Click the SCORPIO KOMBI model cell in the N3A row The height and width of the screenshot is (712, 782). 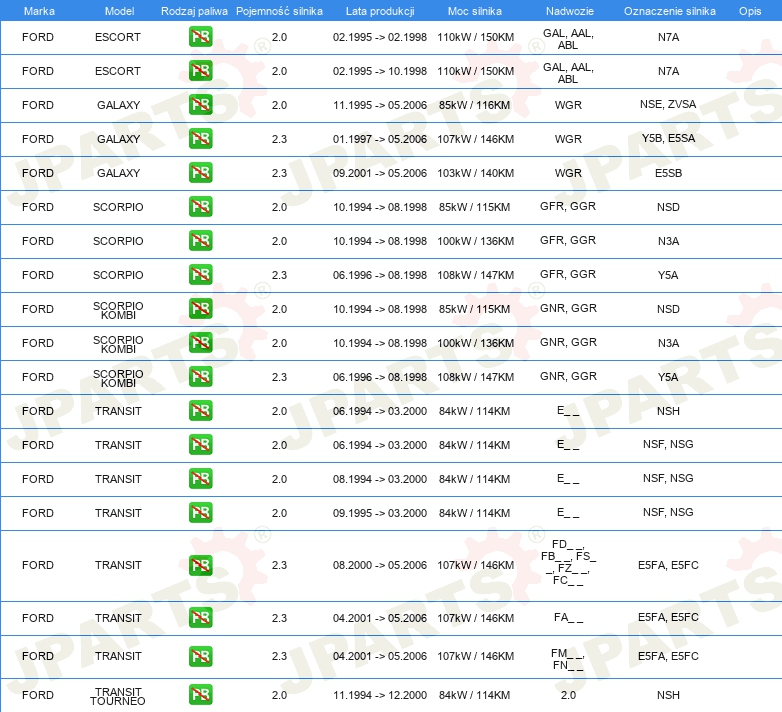(118, 344)
